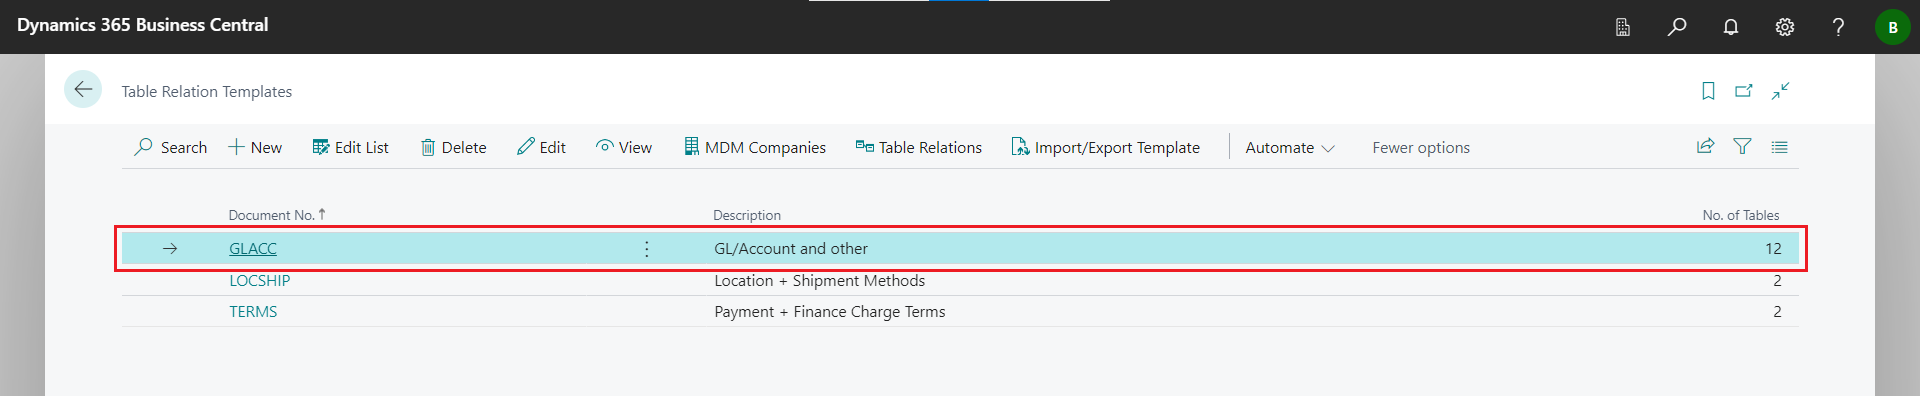Open row options for GLACC
The width and height of the screenshot is (1920, 396).
point(647,249)
